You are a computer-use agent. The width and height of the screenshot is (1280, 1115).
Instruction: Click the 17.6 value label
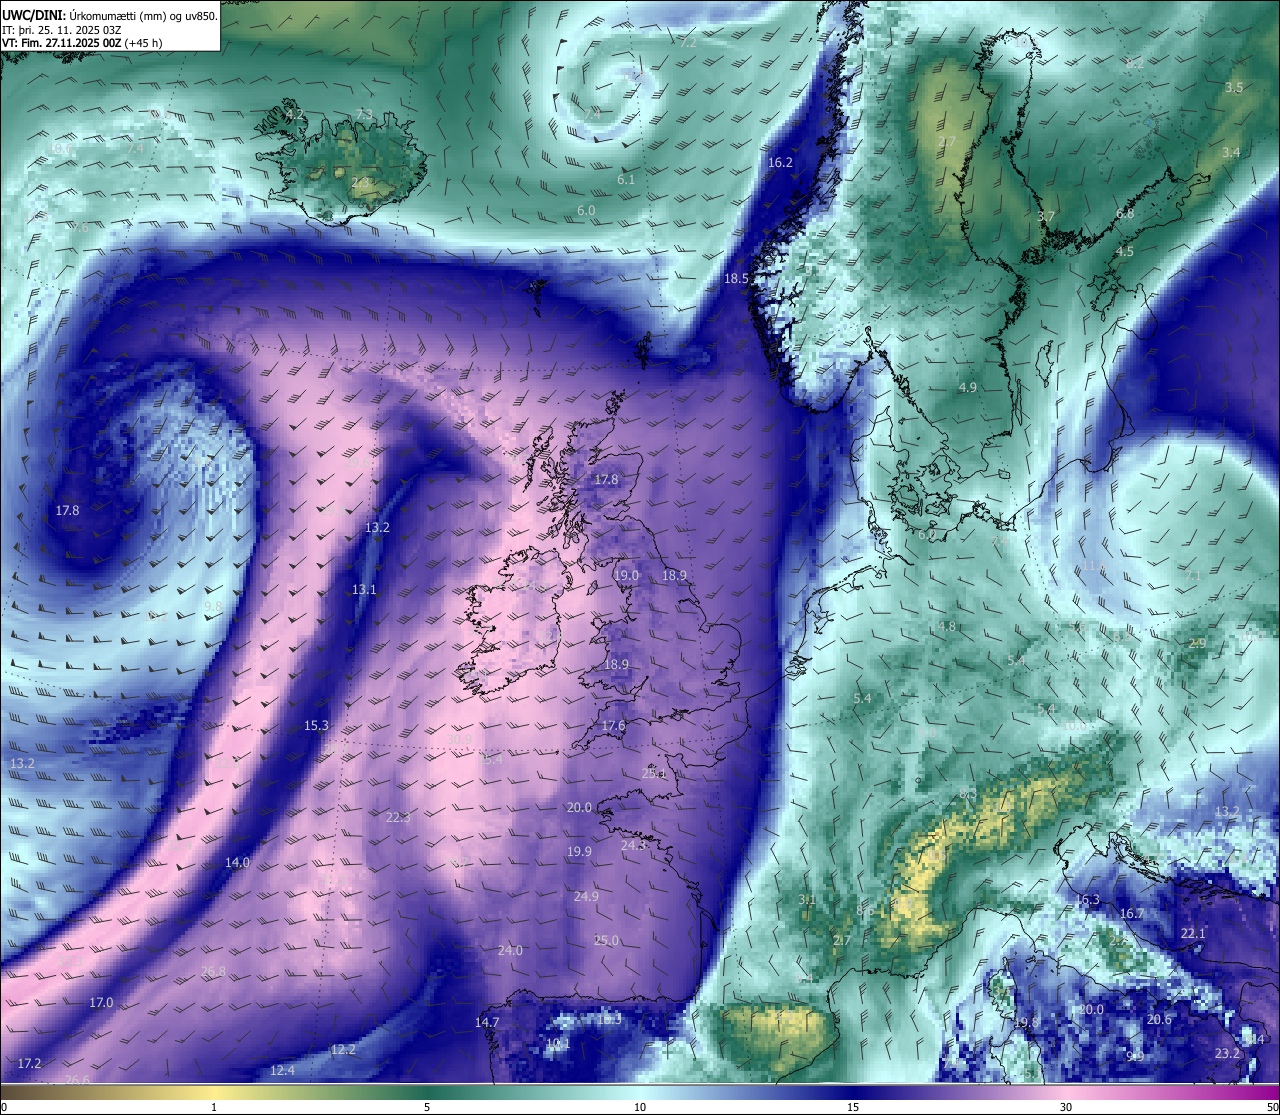coord(613,725)
